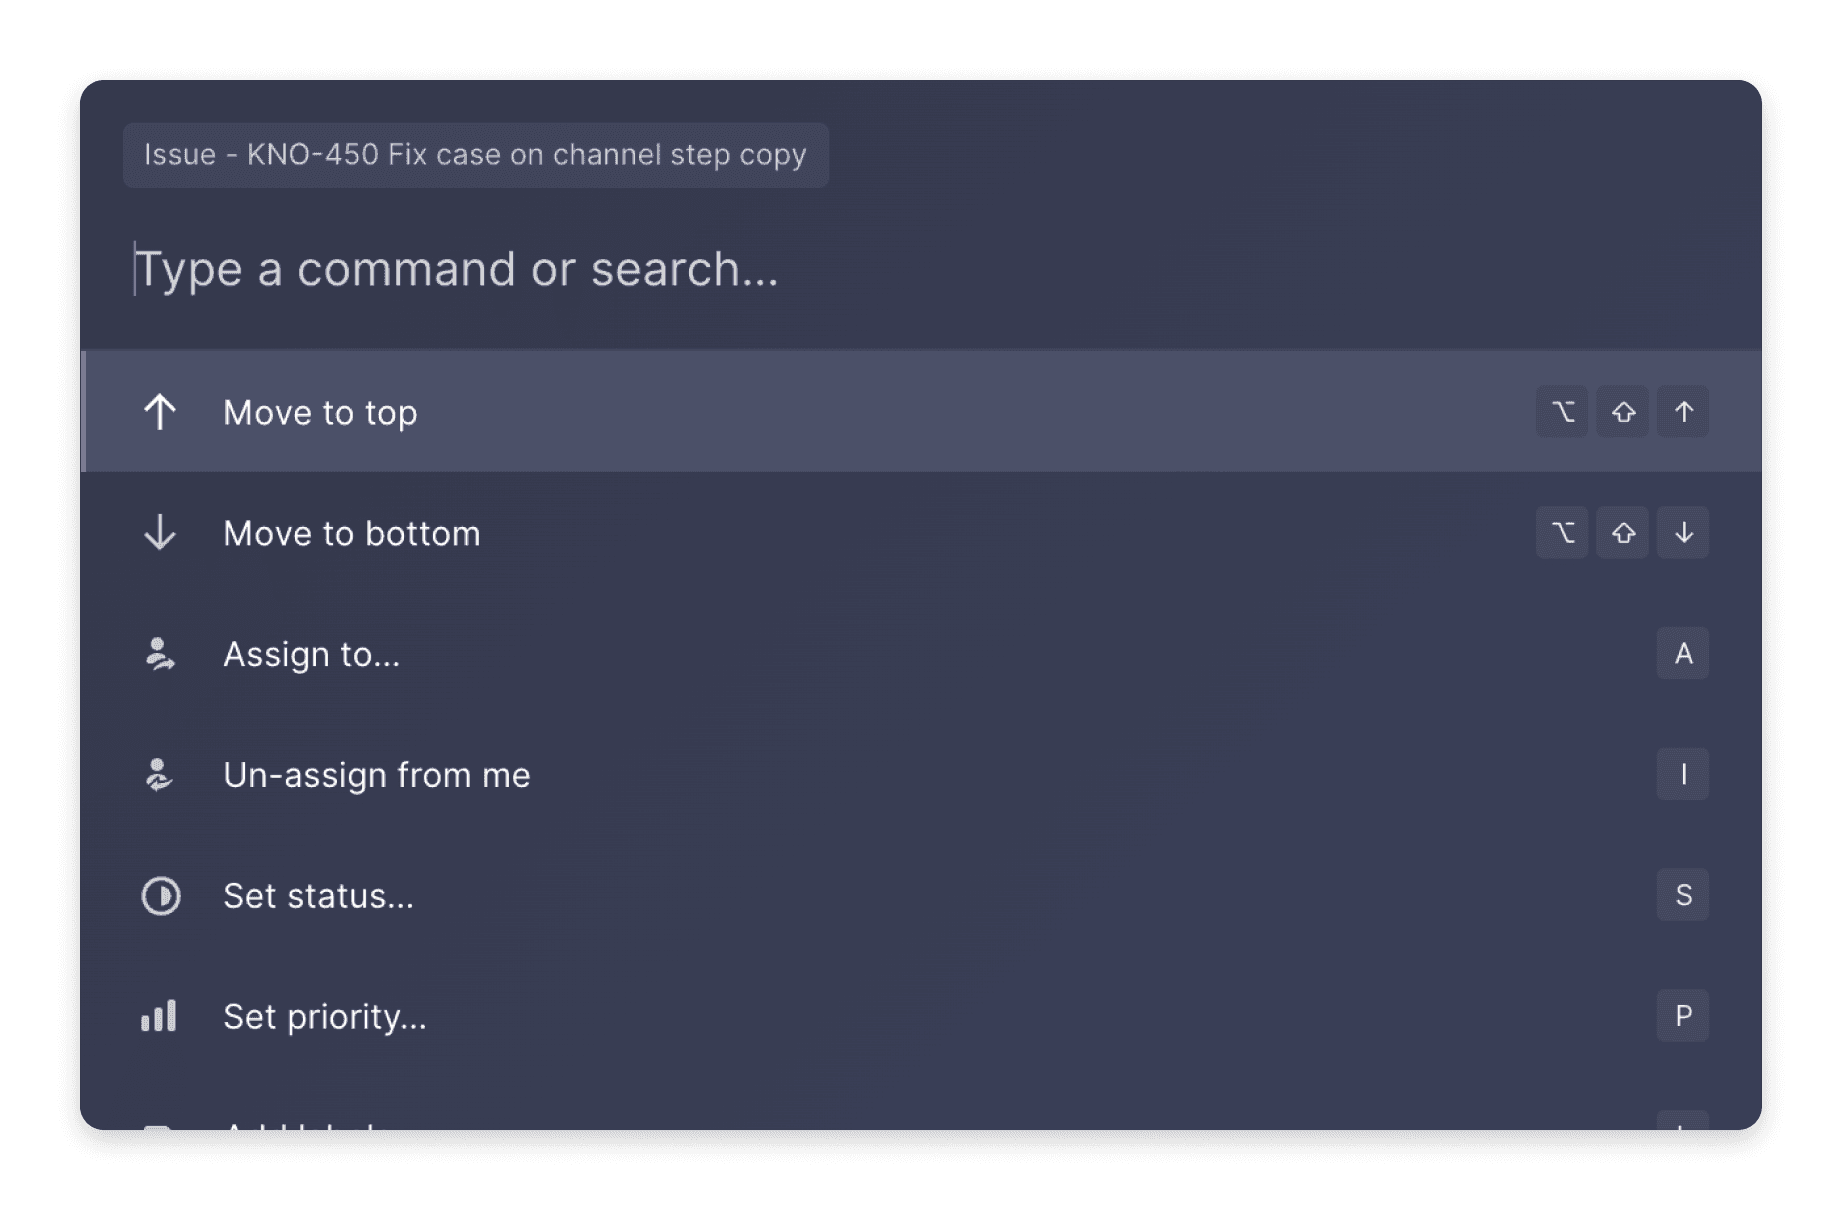Image resolution: width=1842 pixels, height=1210 pixels.
Task: Choose the Move to bottom command
Action: pyautogui.click(x=352, y=533)
